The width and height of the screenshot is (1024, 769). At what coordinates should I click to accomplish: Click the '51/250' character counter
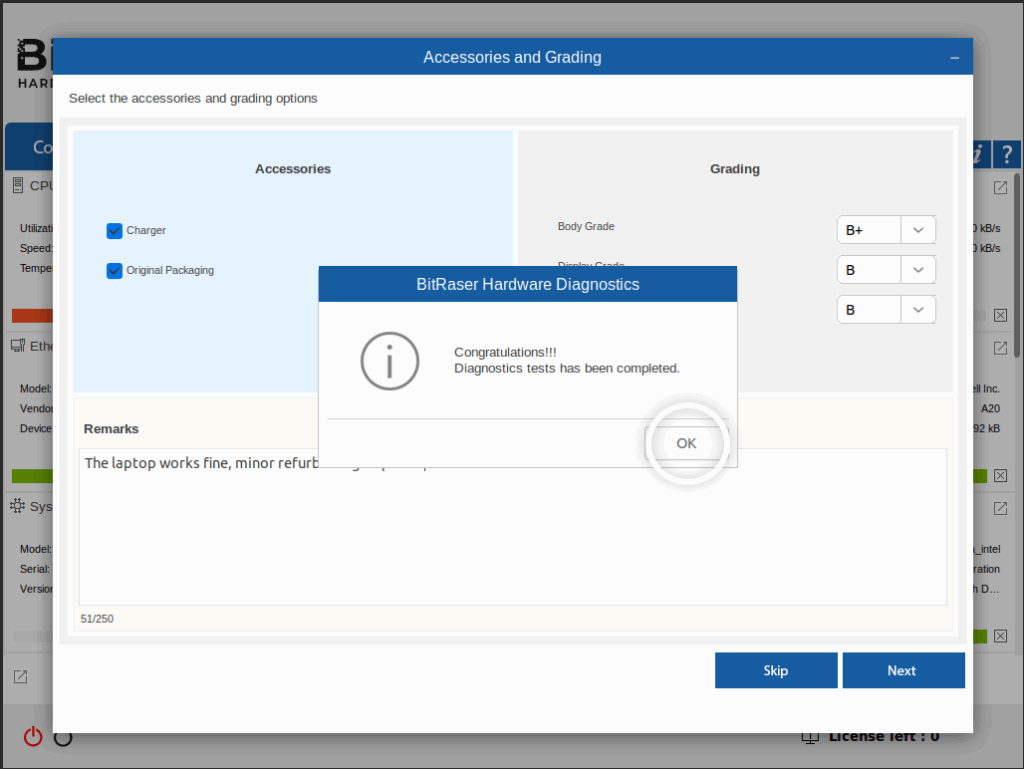[x=97, y=619]
